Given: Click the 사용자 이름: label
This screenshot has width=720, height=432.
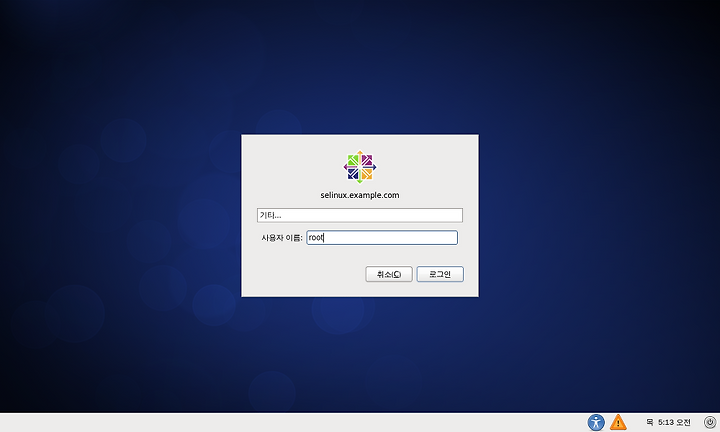Looking at the screenshot, I should [x=282, y=238].
